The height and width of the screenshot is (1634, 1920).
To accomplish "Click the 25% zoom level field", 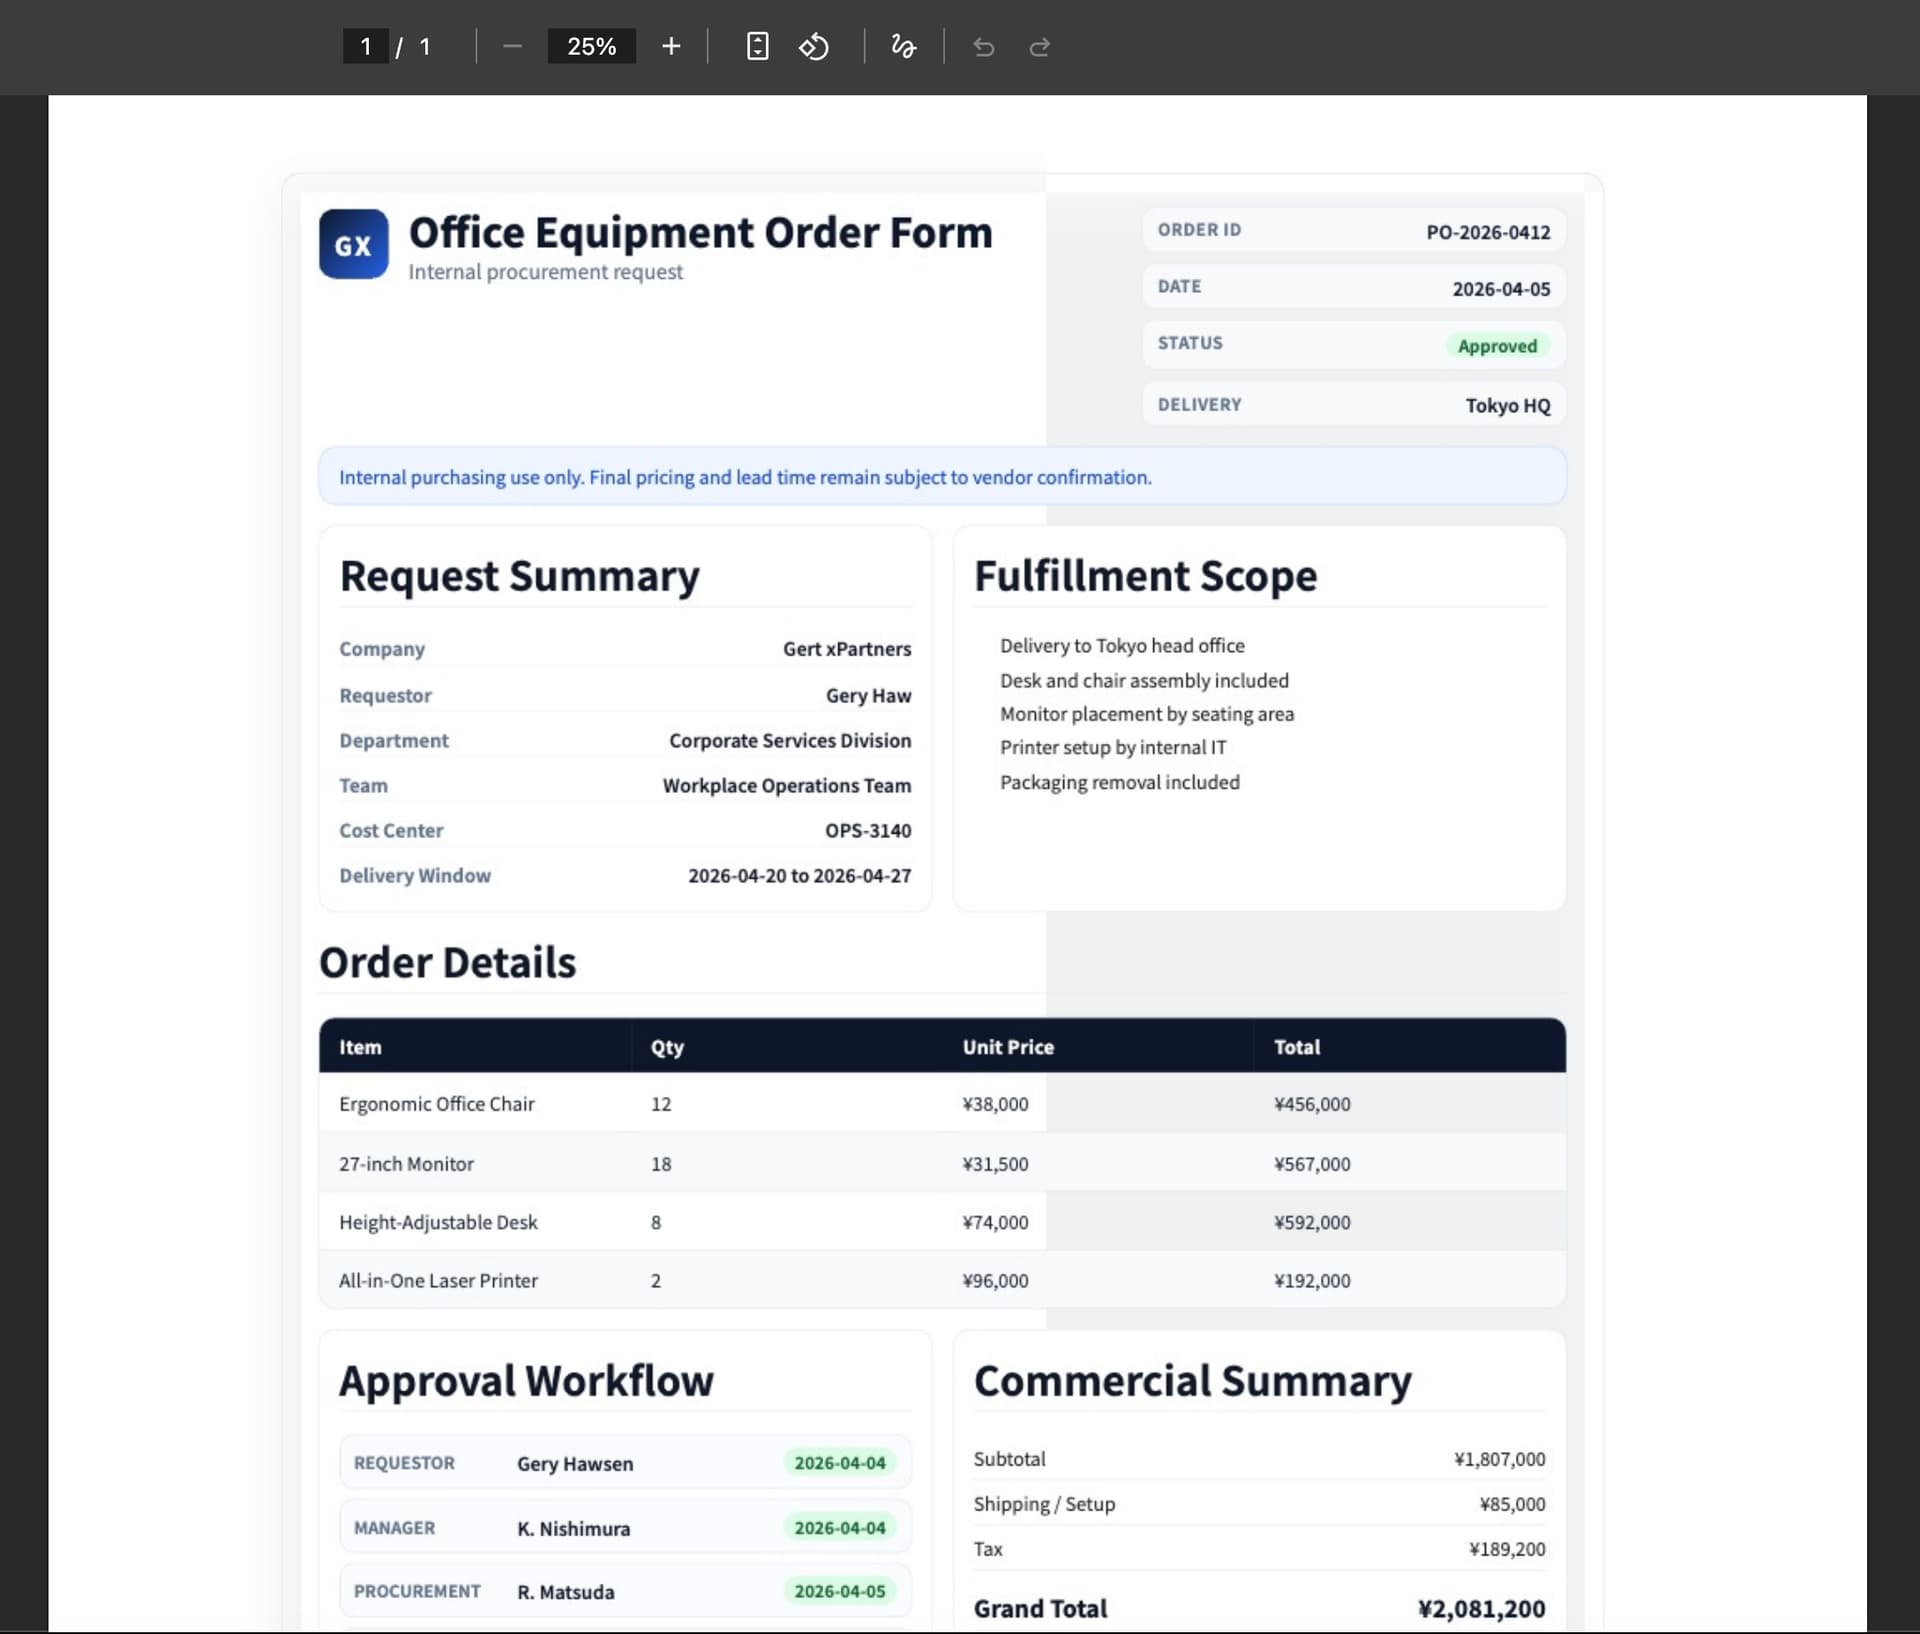I will click(591, 47).
